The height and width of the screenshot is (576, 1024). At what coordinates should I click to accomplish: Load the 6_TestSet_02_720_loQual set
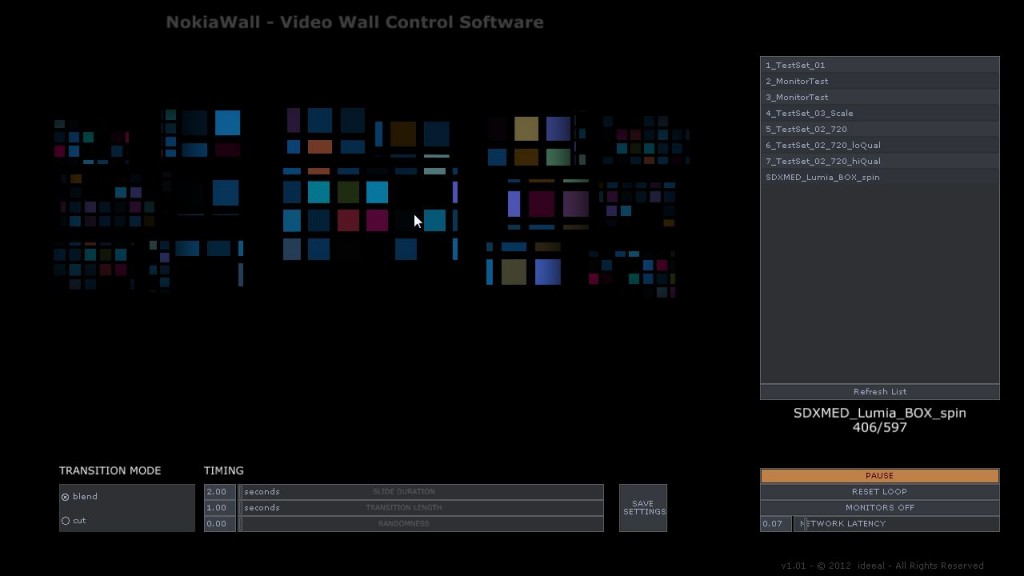point(879,145)
